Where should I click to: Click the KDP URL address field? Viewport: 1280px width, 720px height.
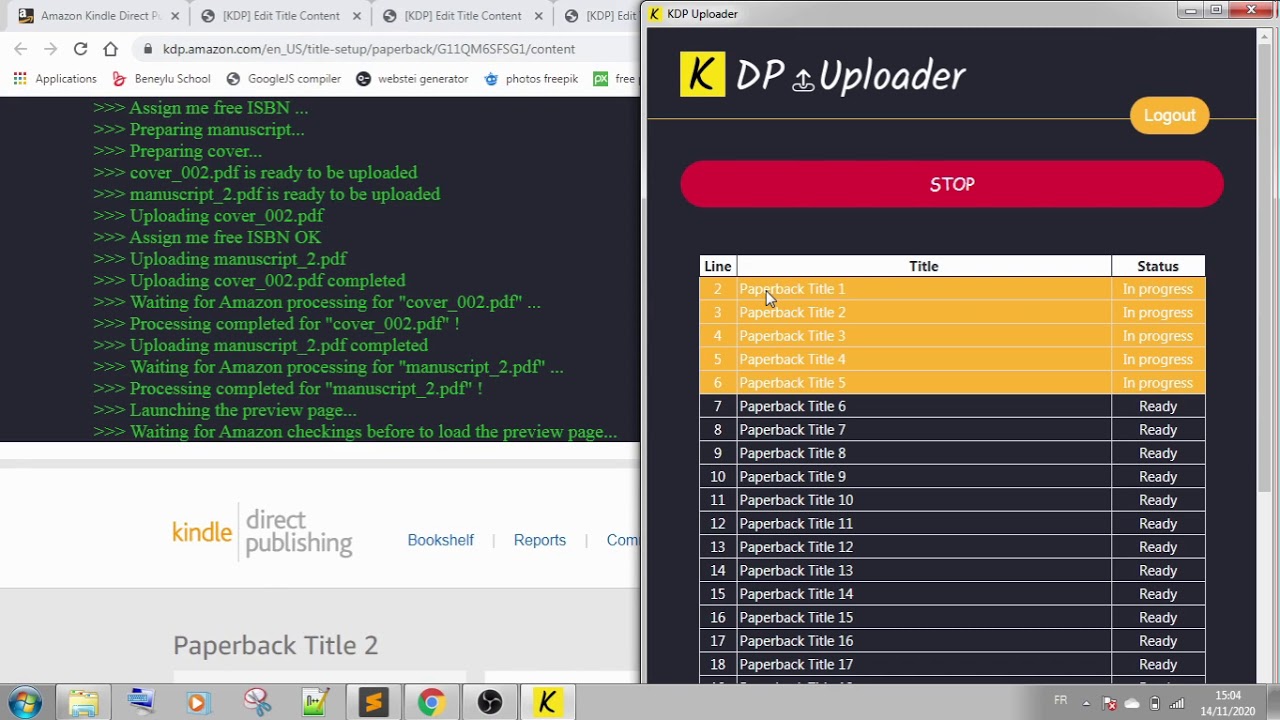[x=369, y=49]
